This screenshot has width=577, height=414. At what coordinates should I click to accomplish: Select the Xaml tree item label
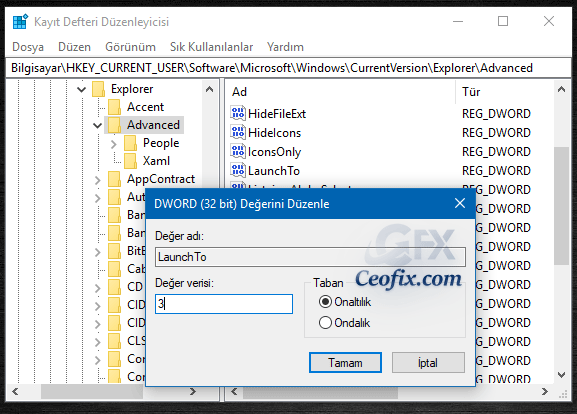[156, 161]
